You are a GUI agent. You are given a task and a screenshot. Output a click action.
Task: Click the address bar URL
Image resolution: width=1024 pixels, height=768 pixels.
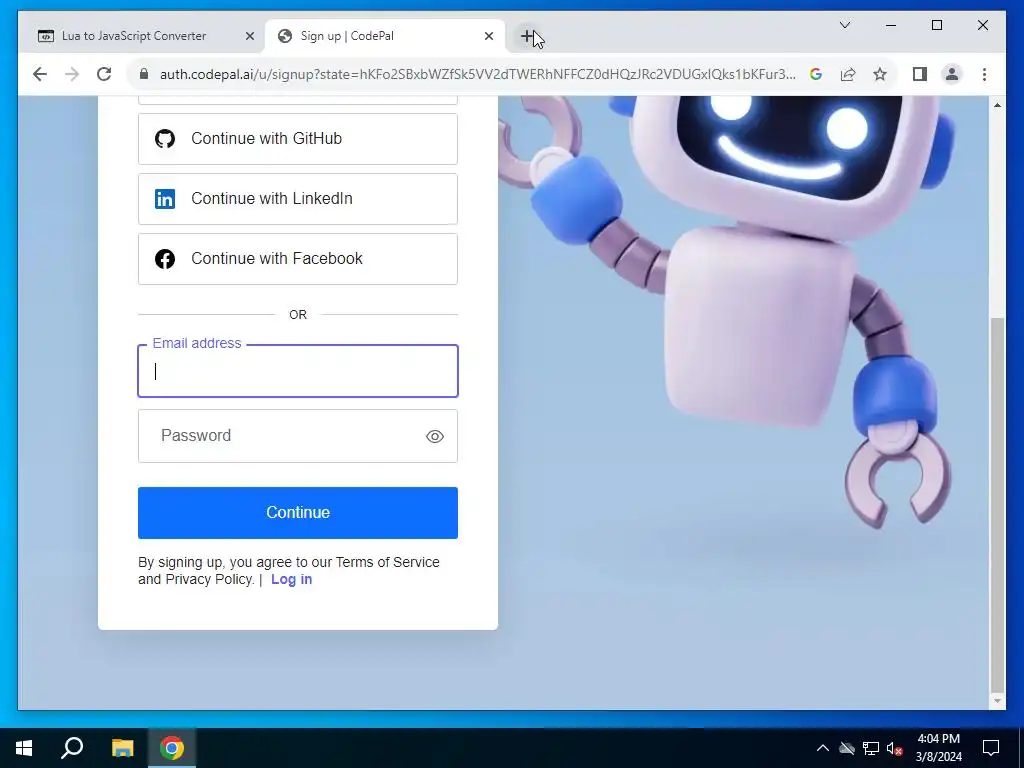click(477, 74)
